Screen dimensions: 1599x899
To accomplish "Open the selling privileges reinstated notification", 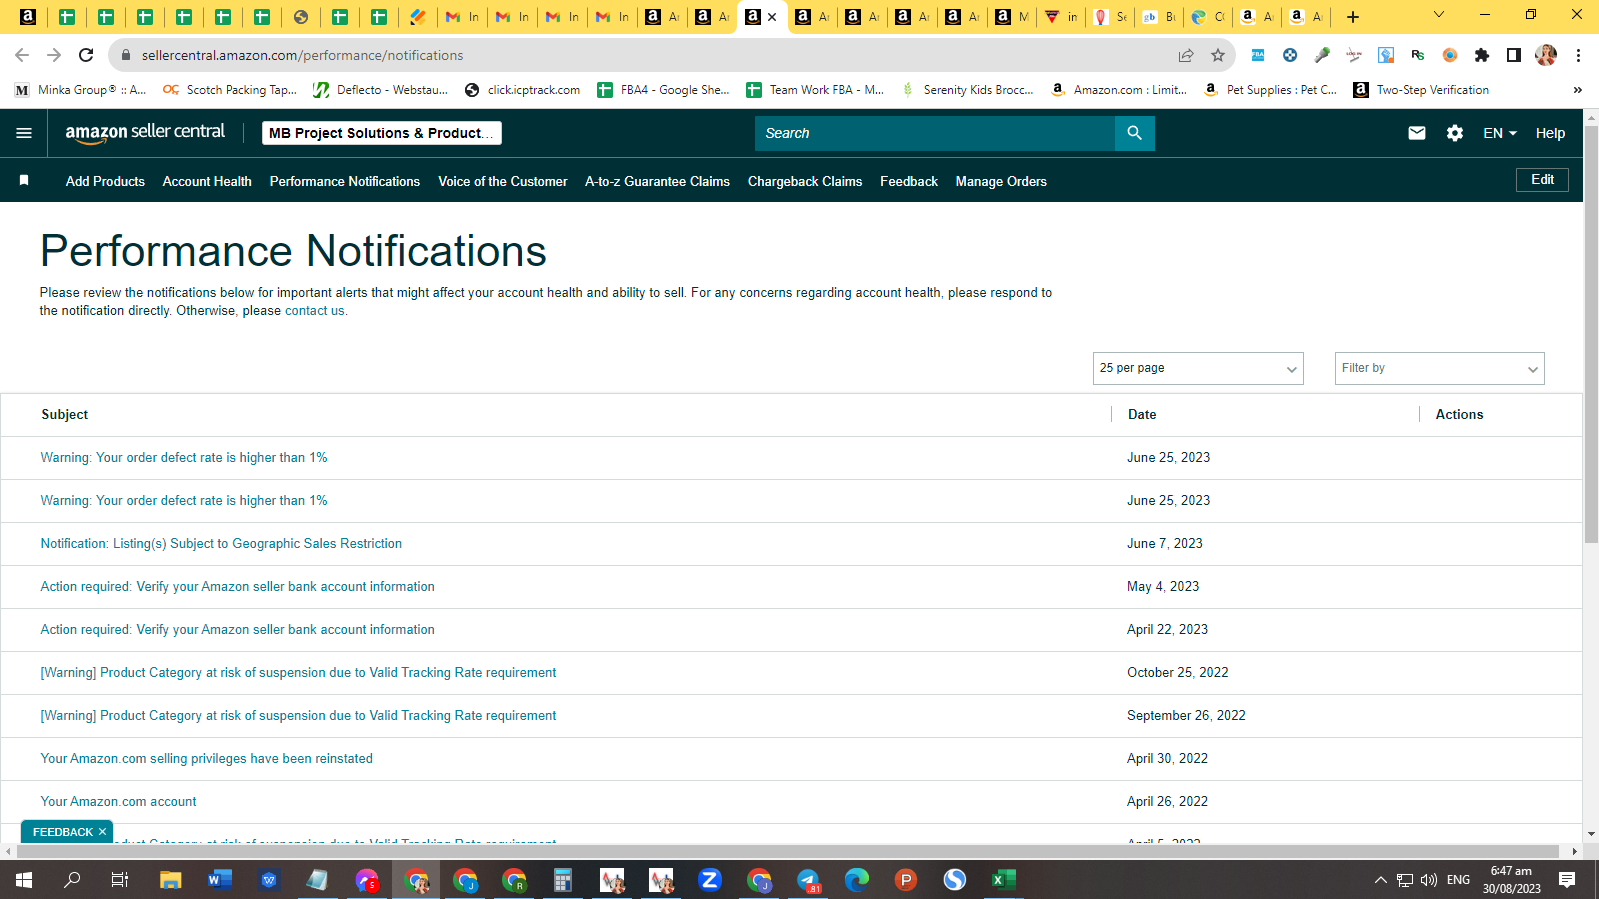I will point(206,759).
